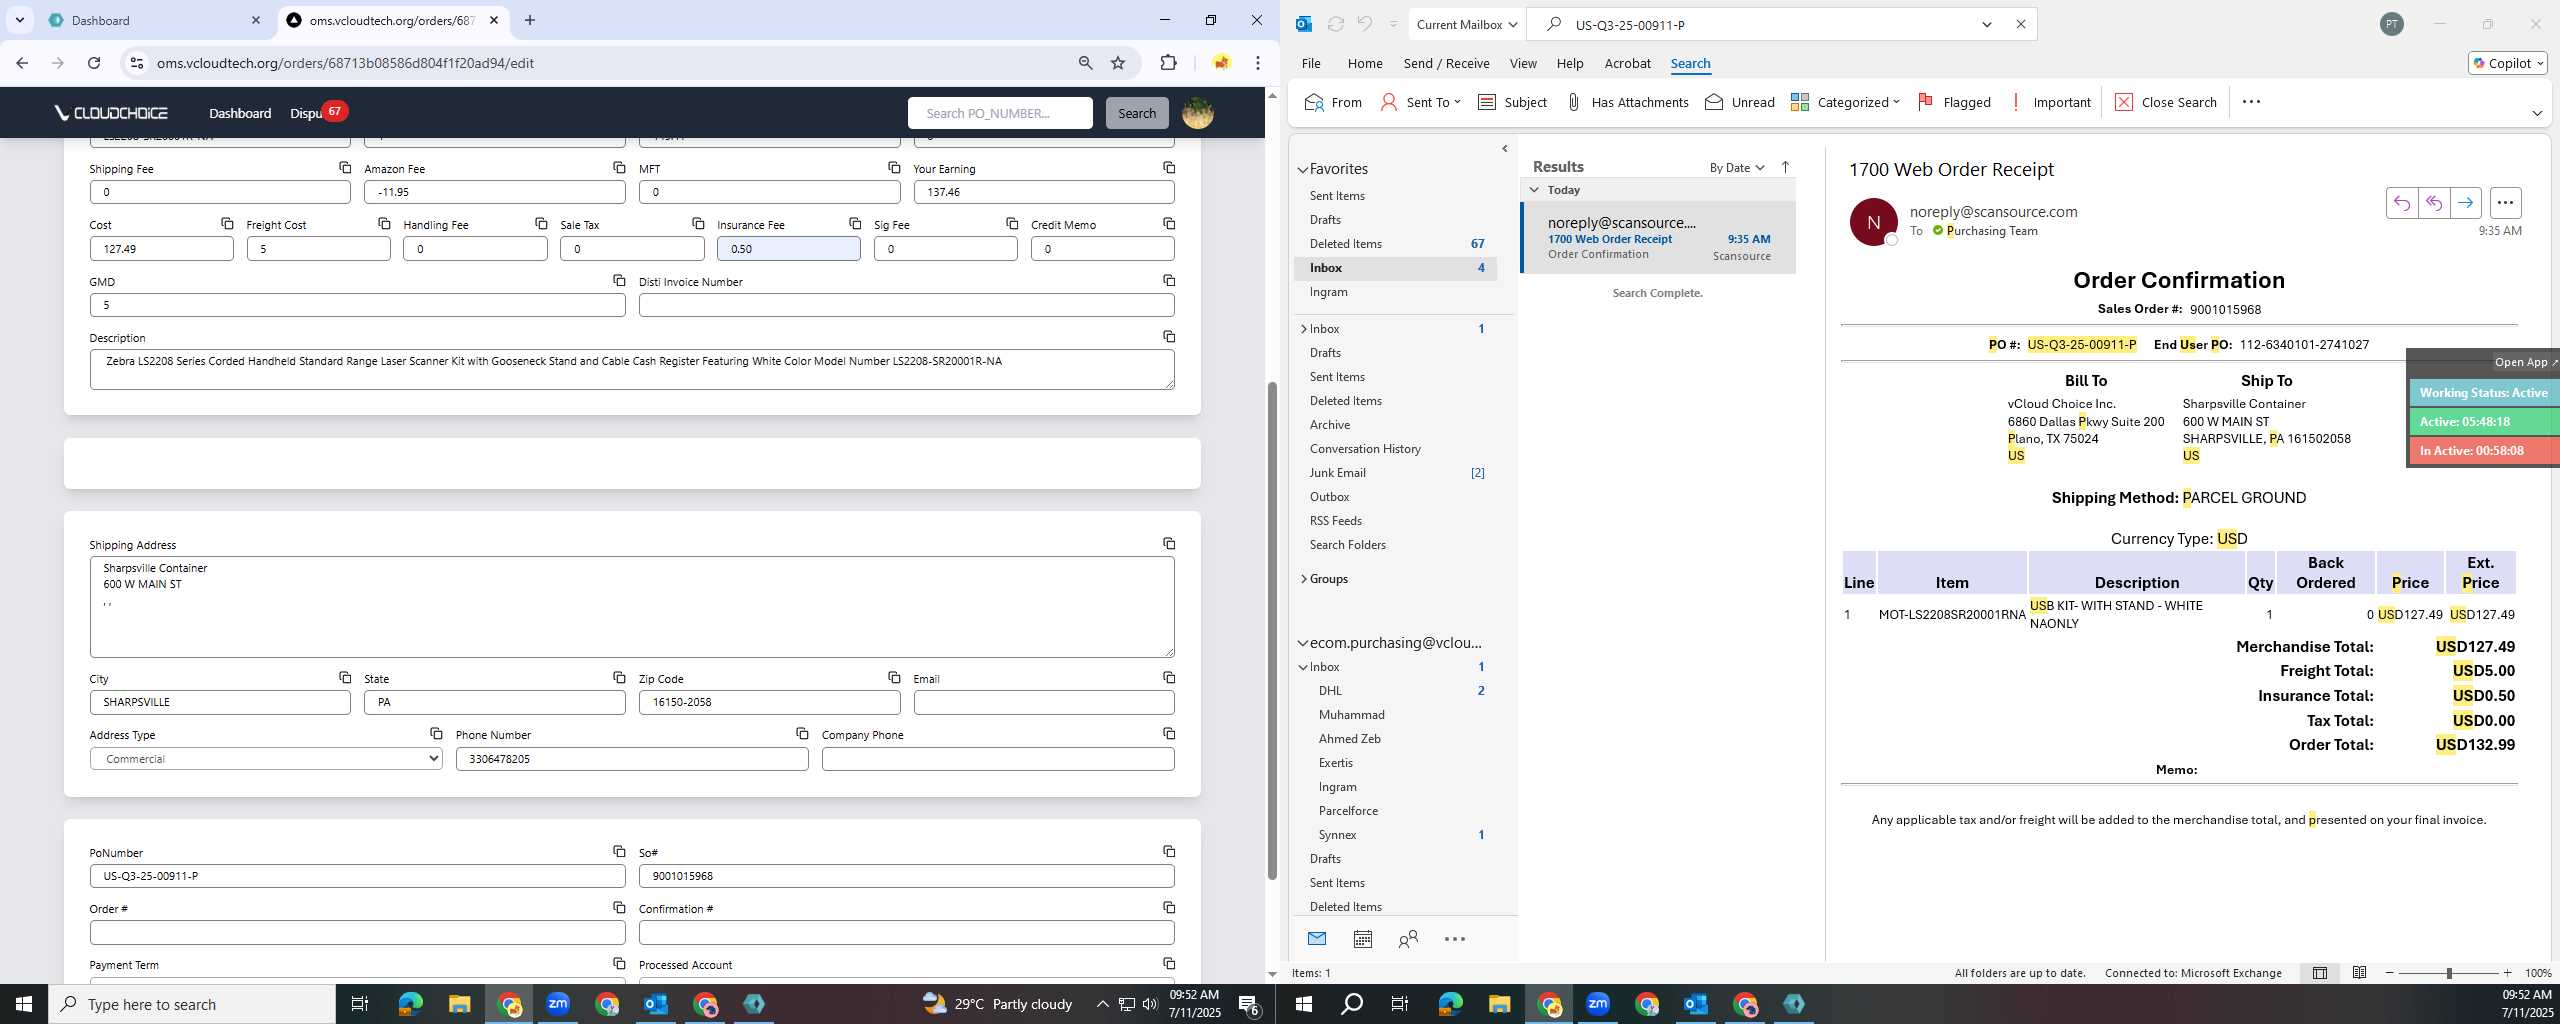Bookmark this page with star icon
This screenshot has height=1024, width=2560.
[1118, 63]
